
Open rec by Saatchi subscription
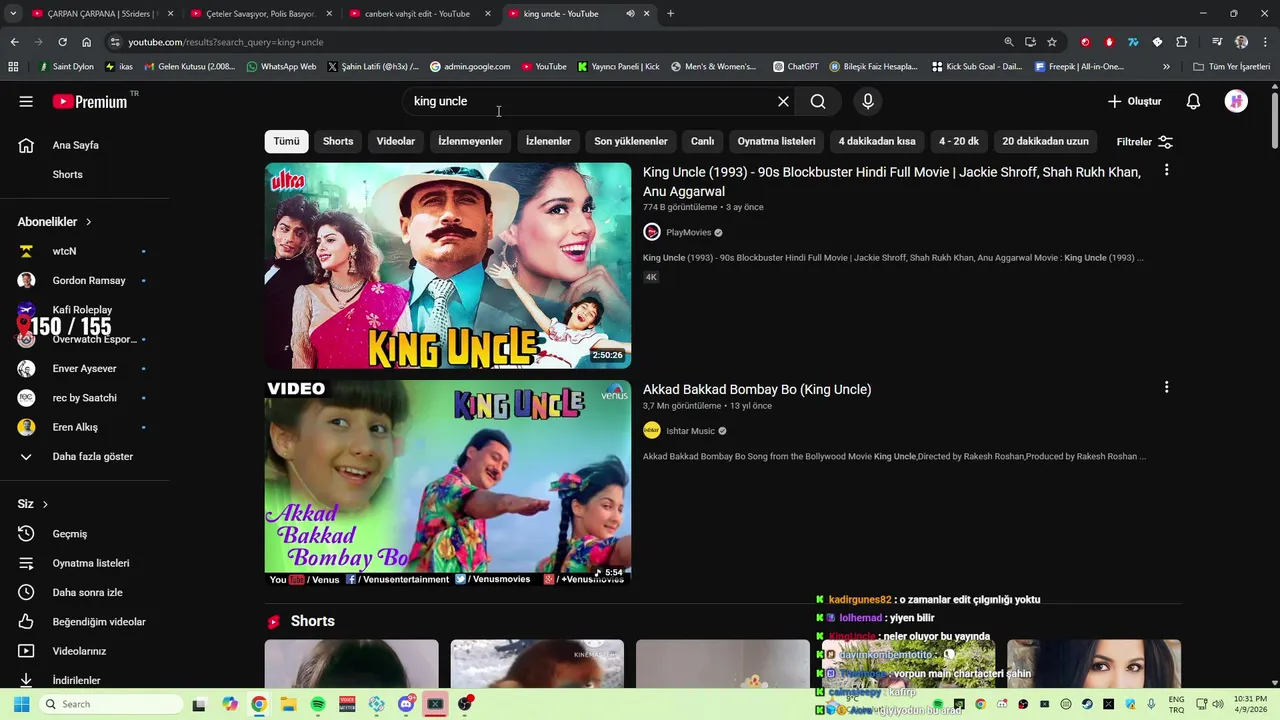point(85,398)
